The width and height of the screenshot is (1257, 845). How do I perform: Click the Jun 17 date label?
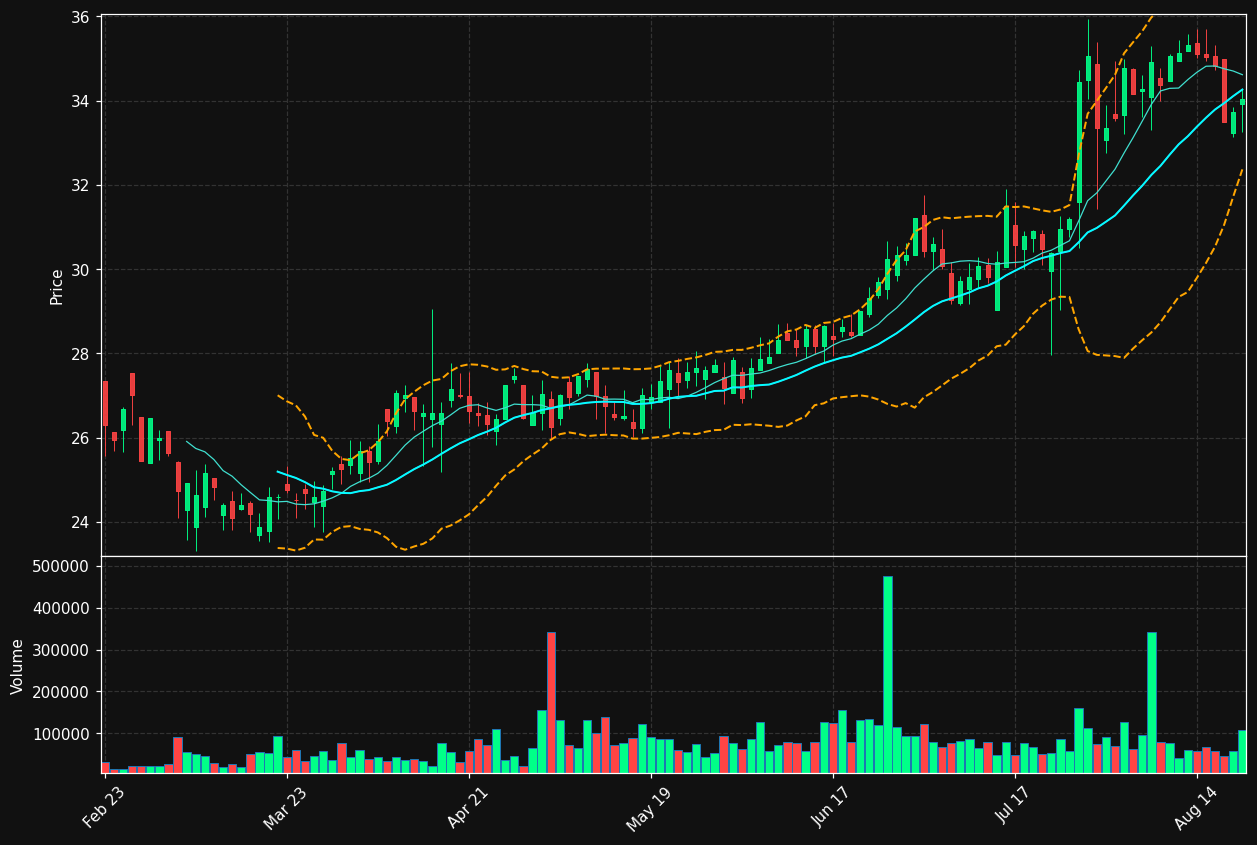coord(833,807)
